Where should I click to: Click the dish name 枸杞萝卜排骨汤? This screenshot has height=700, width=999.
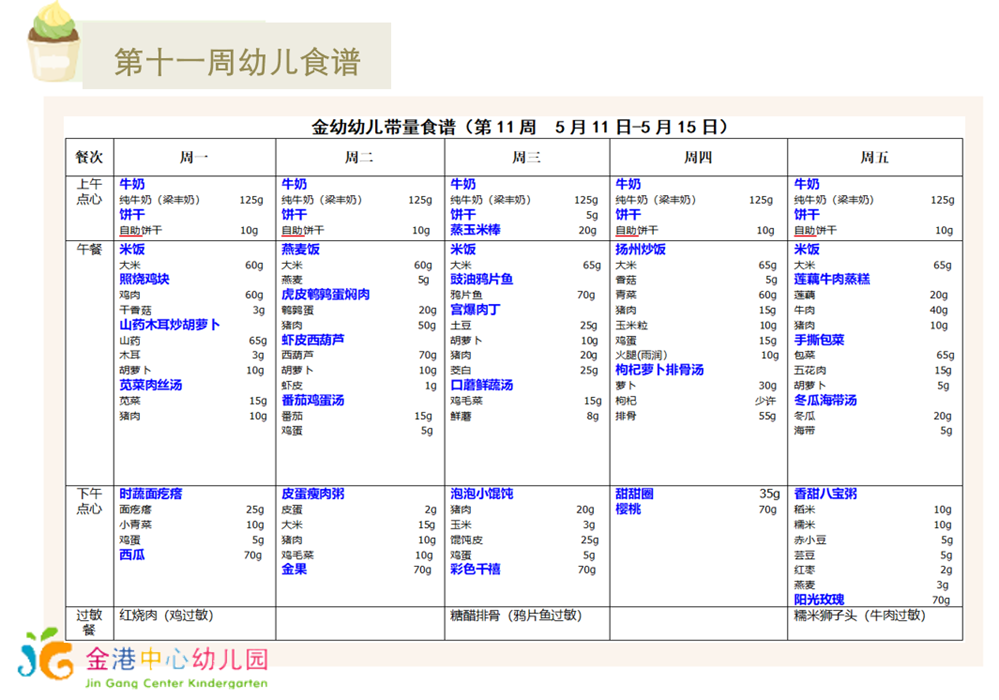659,369
